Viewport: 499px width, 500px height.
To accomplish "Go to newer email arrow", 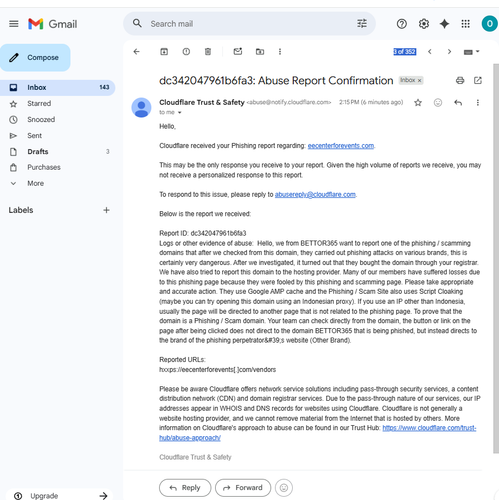I will pos(430,52).
